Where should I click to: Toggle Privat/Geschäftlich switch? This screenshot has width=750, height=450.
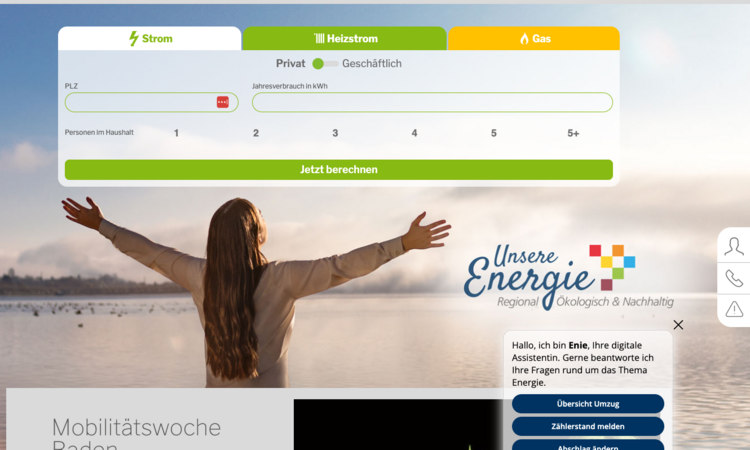click(325, 64)
